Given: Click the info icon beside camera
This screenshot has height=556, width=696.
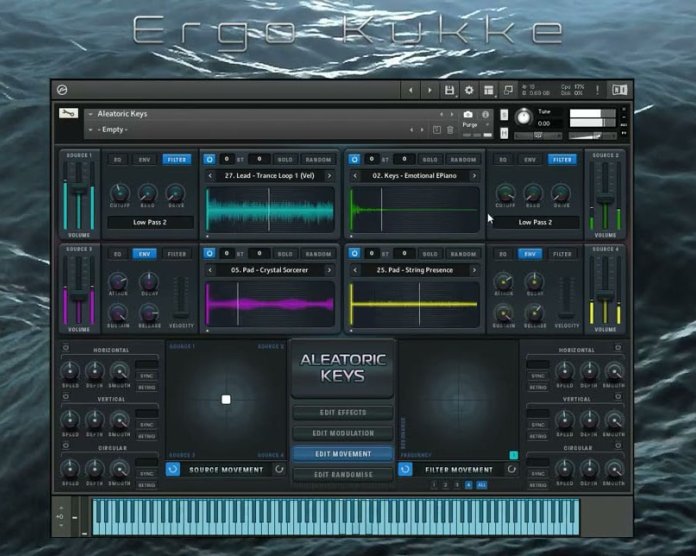Looking at the screenshot, I should click(x=485, y=114).
